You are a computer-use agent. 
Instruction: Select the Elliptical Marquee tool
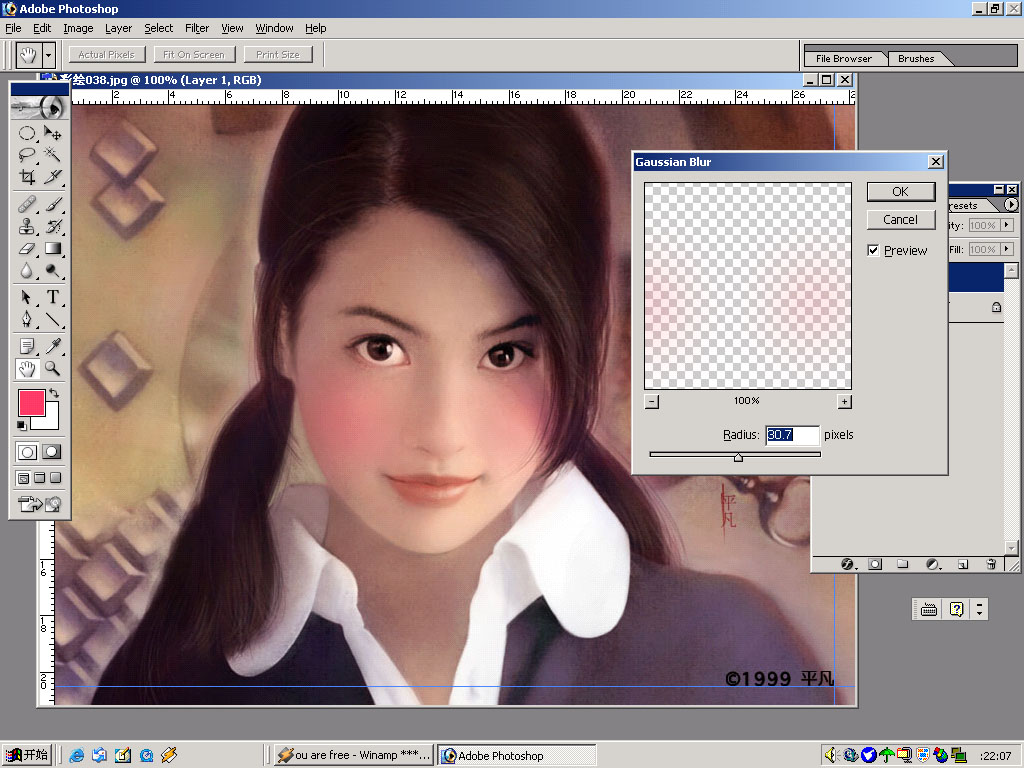(27, 133)
